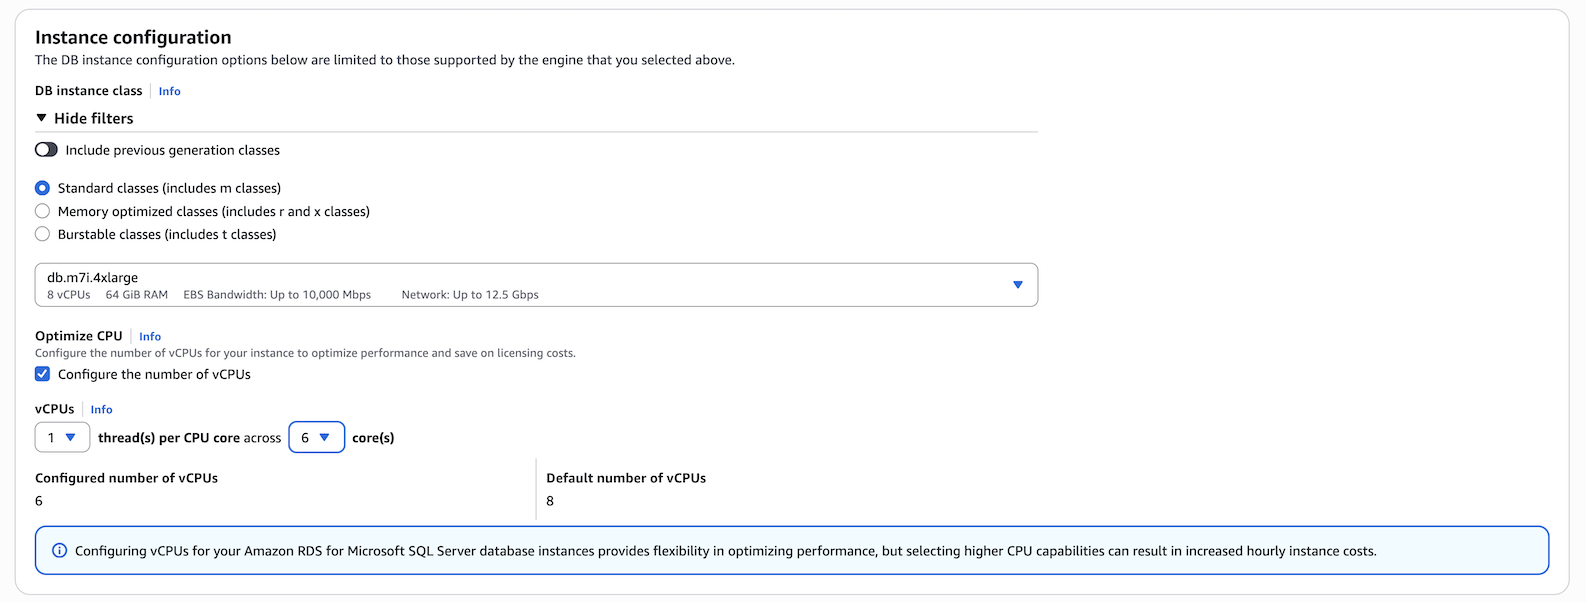Click the Instance configuration section heading
This screenshot has width=1586, height=602.
tap(133, 36)
